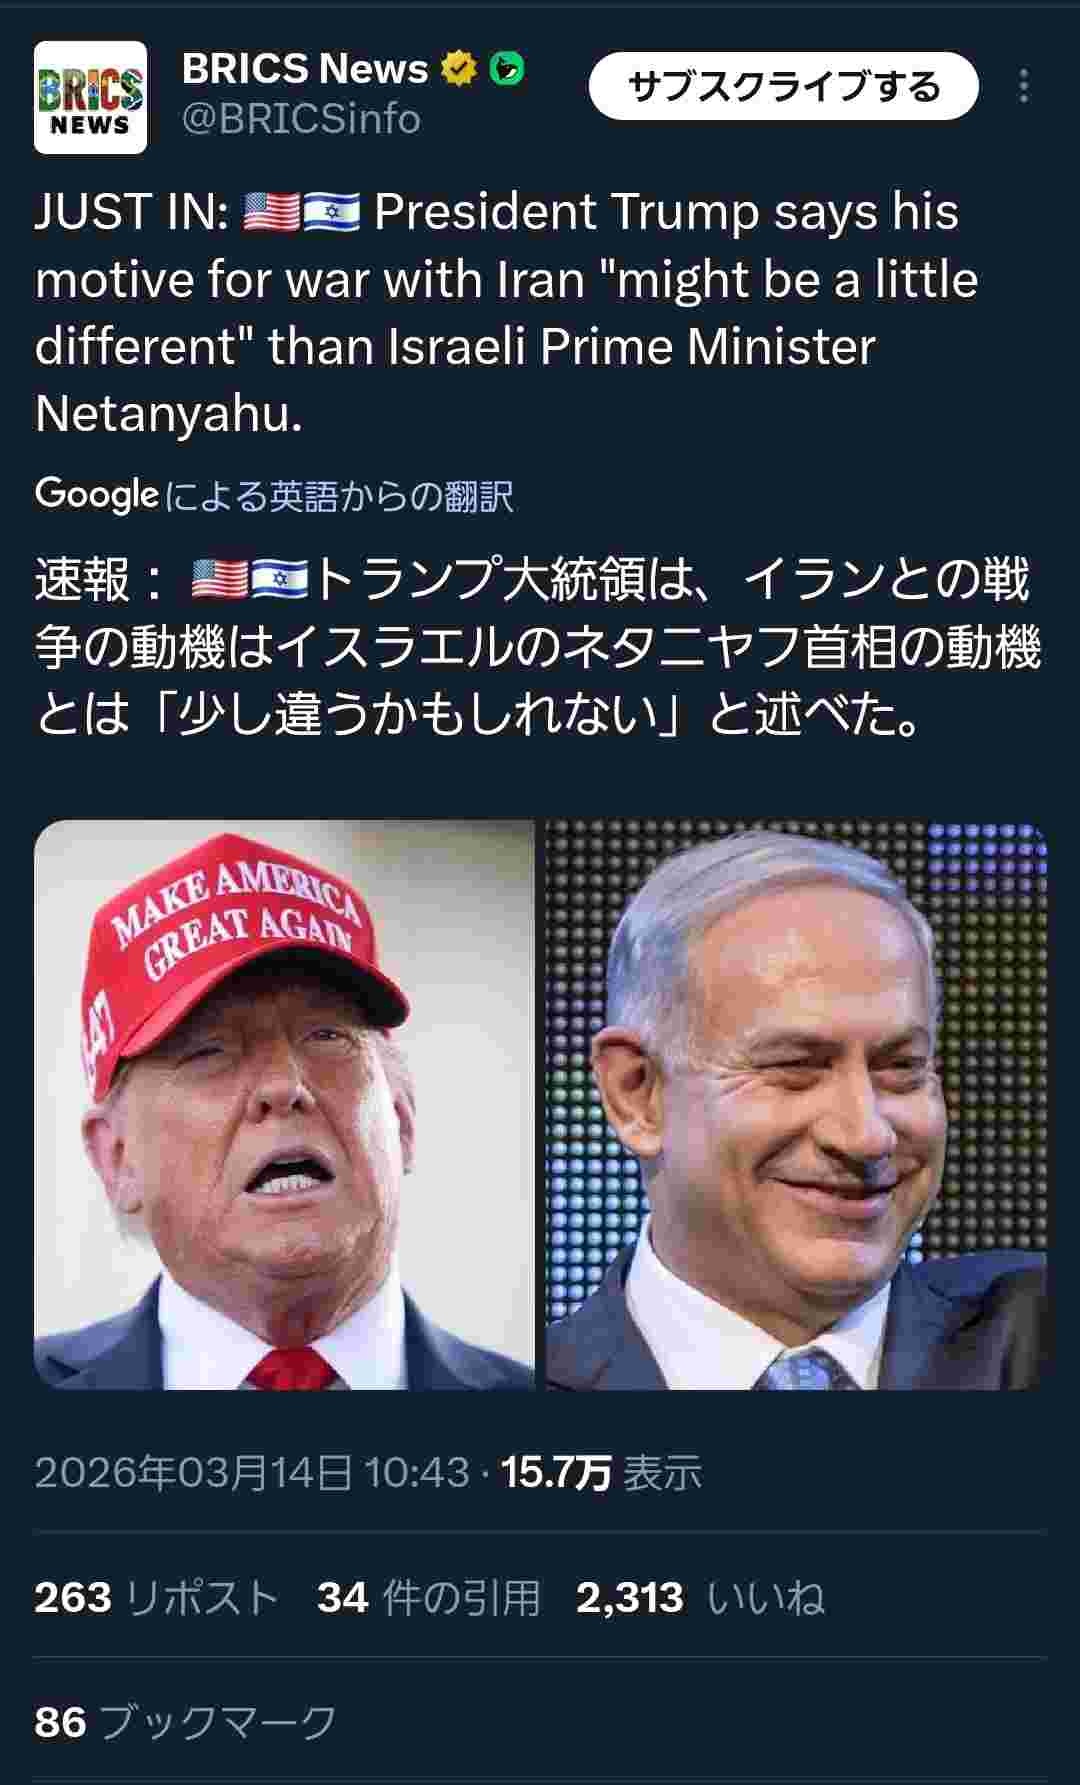
Task: Click the 15.7万 表示 view count
Action: click(602, 1472)
